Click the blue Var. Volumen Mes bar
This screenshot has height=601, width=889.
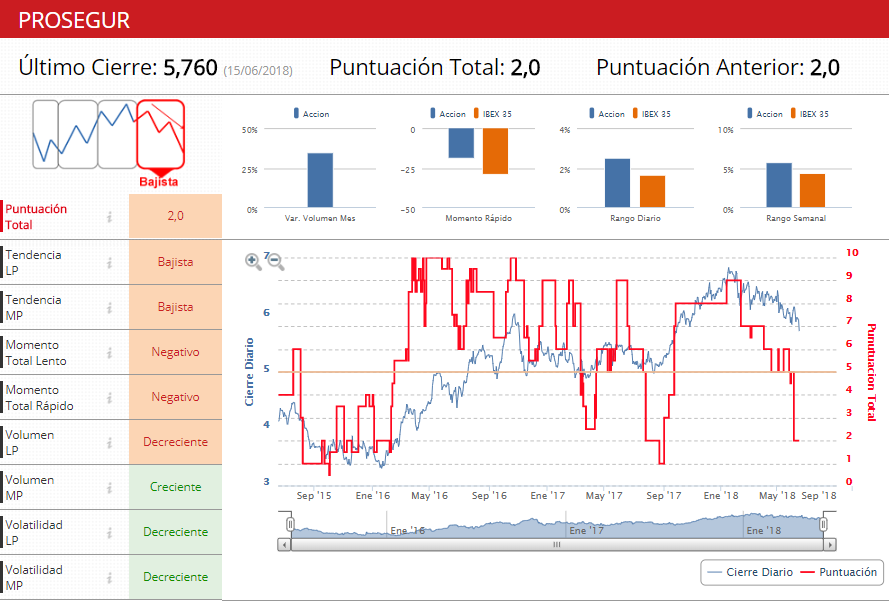[x=320, y=180]
